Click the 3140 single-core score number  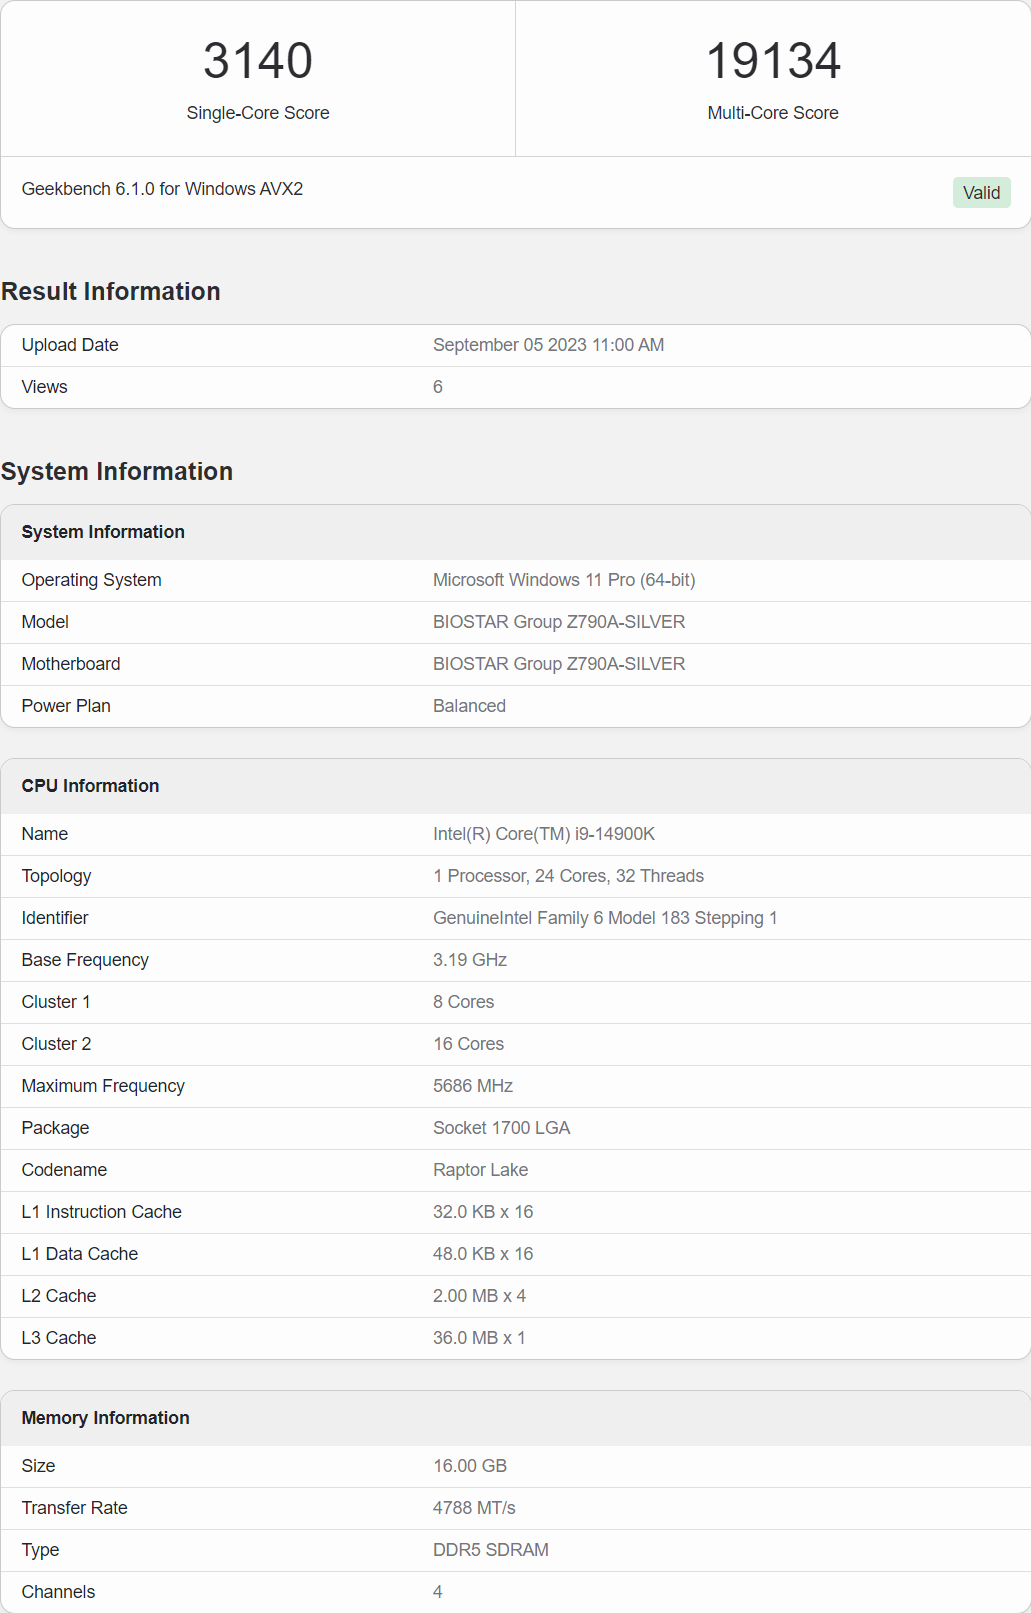[x=258, y=61]
